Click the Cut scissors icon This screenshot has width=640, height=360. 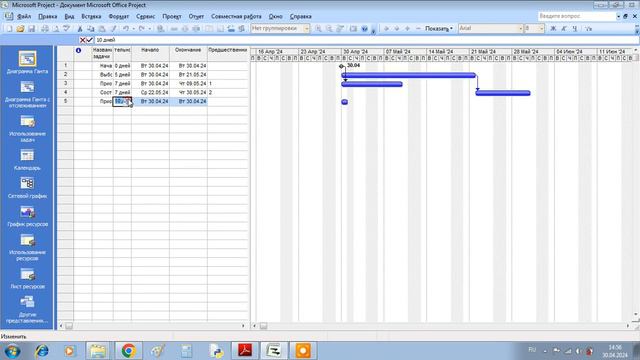coord(80,29)
